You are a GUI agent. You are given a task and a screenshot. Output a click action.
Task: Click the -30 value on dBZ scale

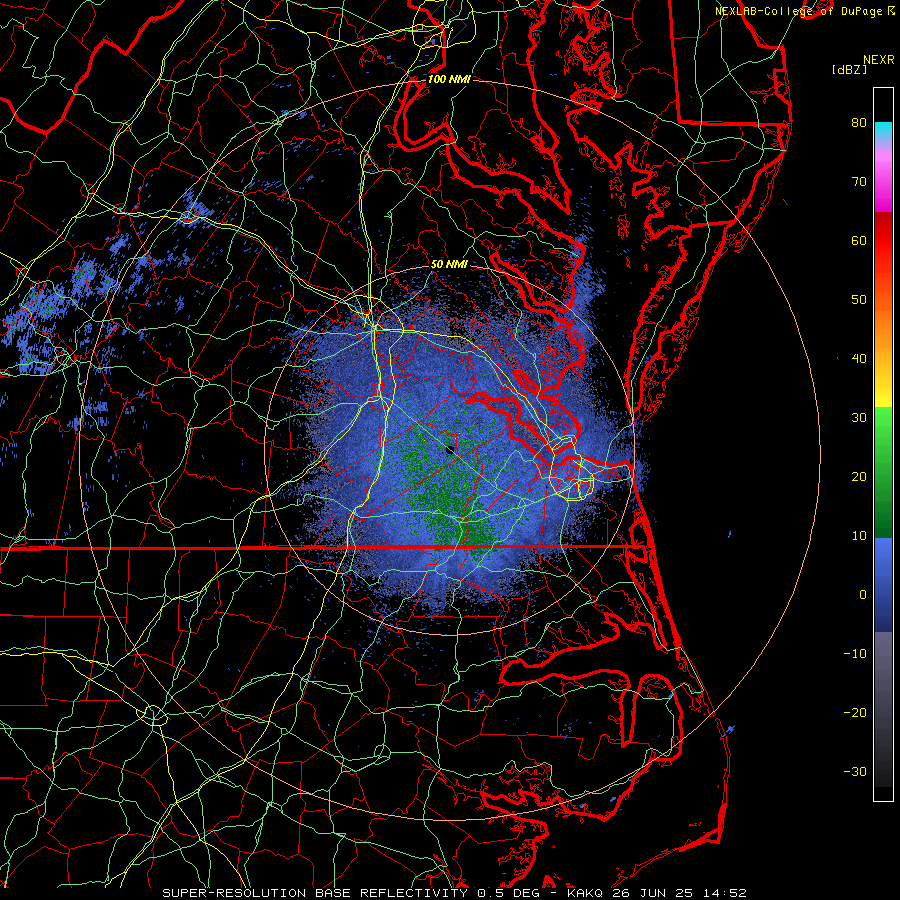(x=855, y=771)
